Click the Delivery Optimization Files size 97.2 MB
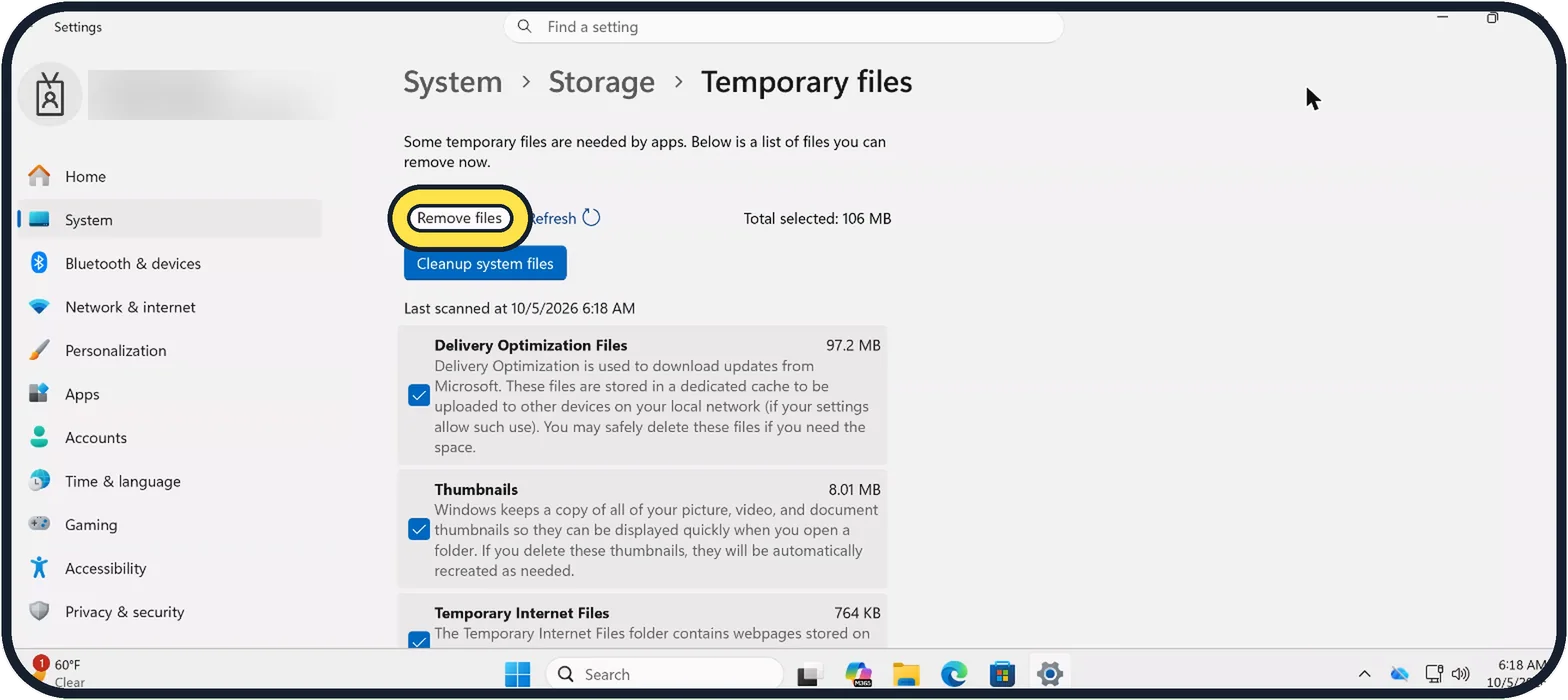The height and width of the screenshot is (700, 1568). coord(853,345)
